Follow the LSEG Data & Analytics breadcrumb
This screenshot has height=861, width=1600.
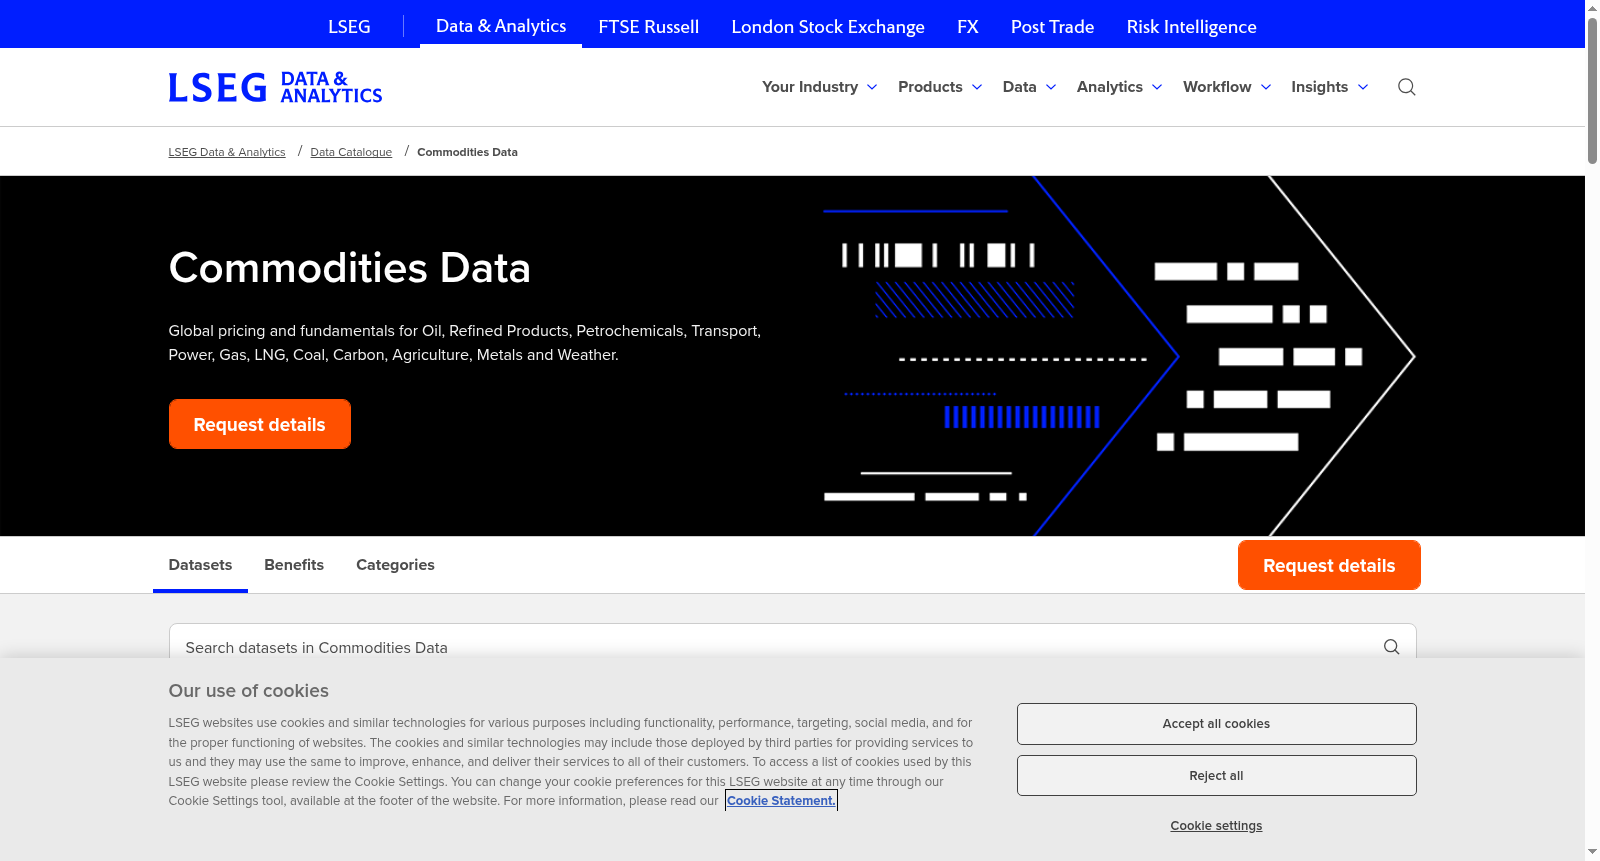tap(227, 152)
